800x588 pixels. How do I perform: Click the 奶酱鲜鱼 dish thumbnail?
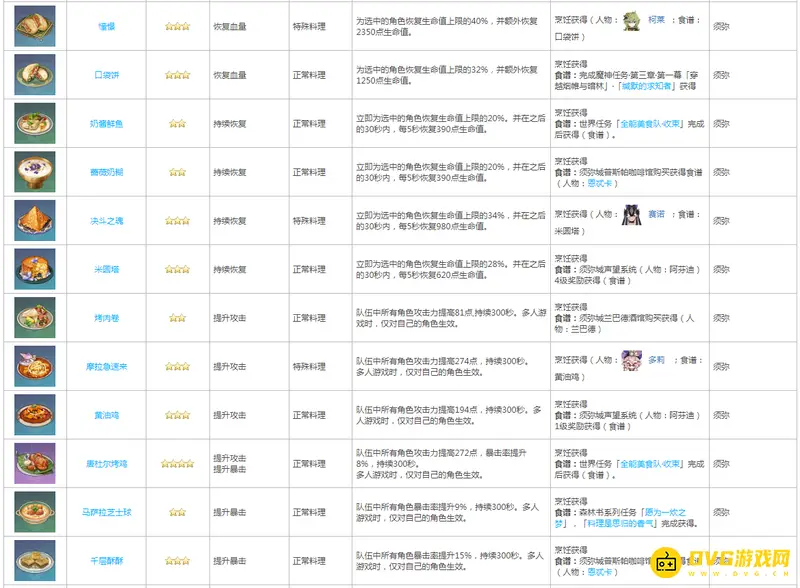coord(35,123)
